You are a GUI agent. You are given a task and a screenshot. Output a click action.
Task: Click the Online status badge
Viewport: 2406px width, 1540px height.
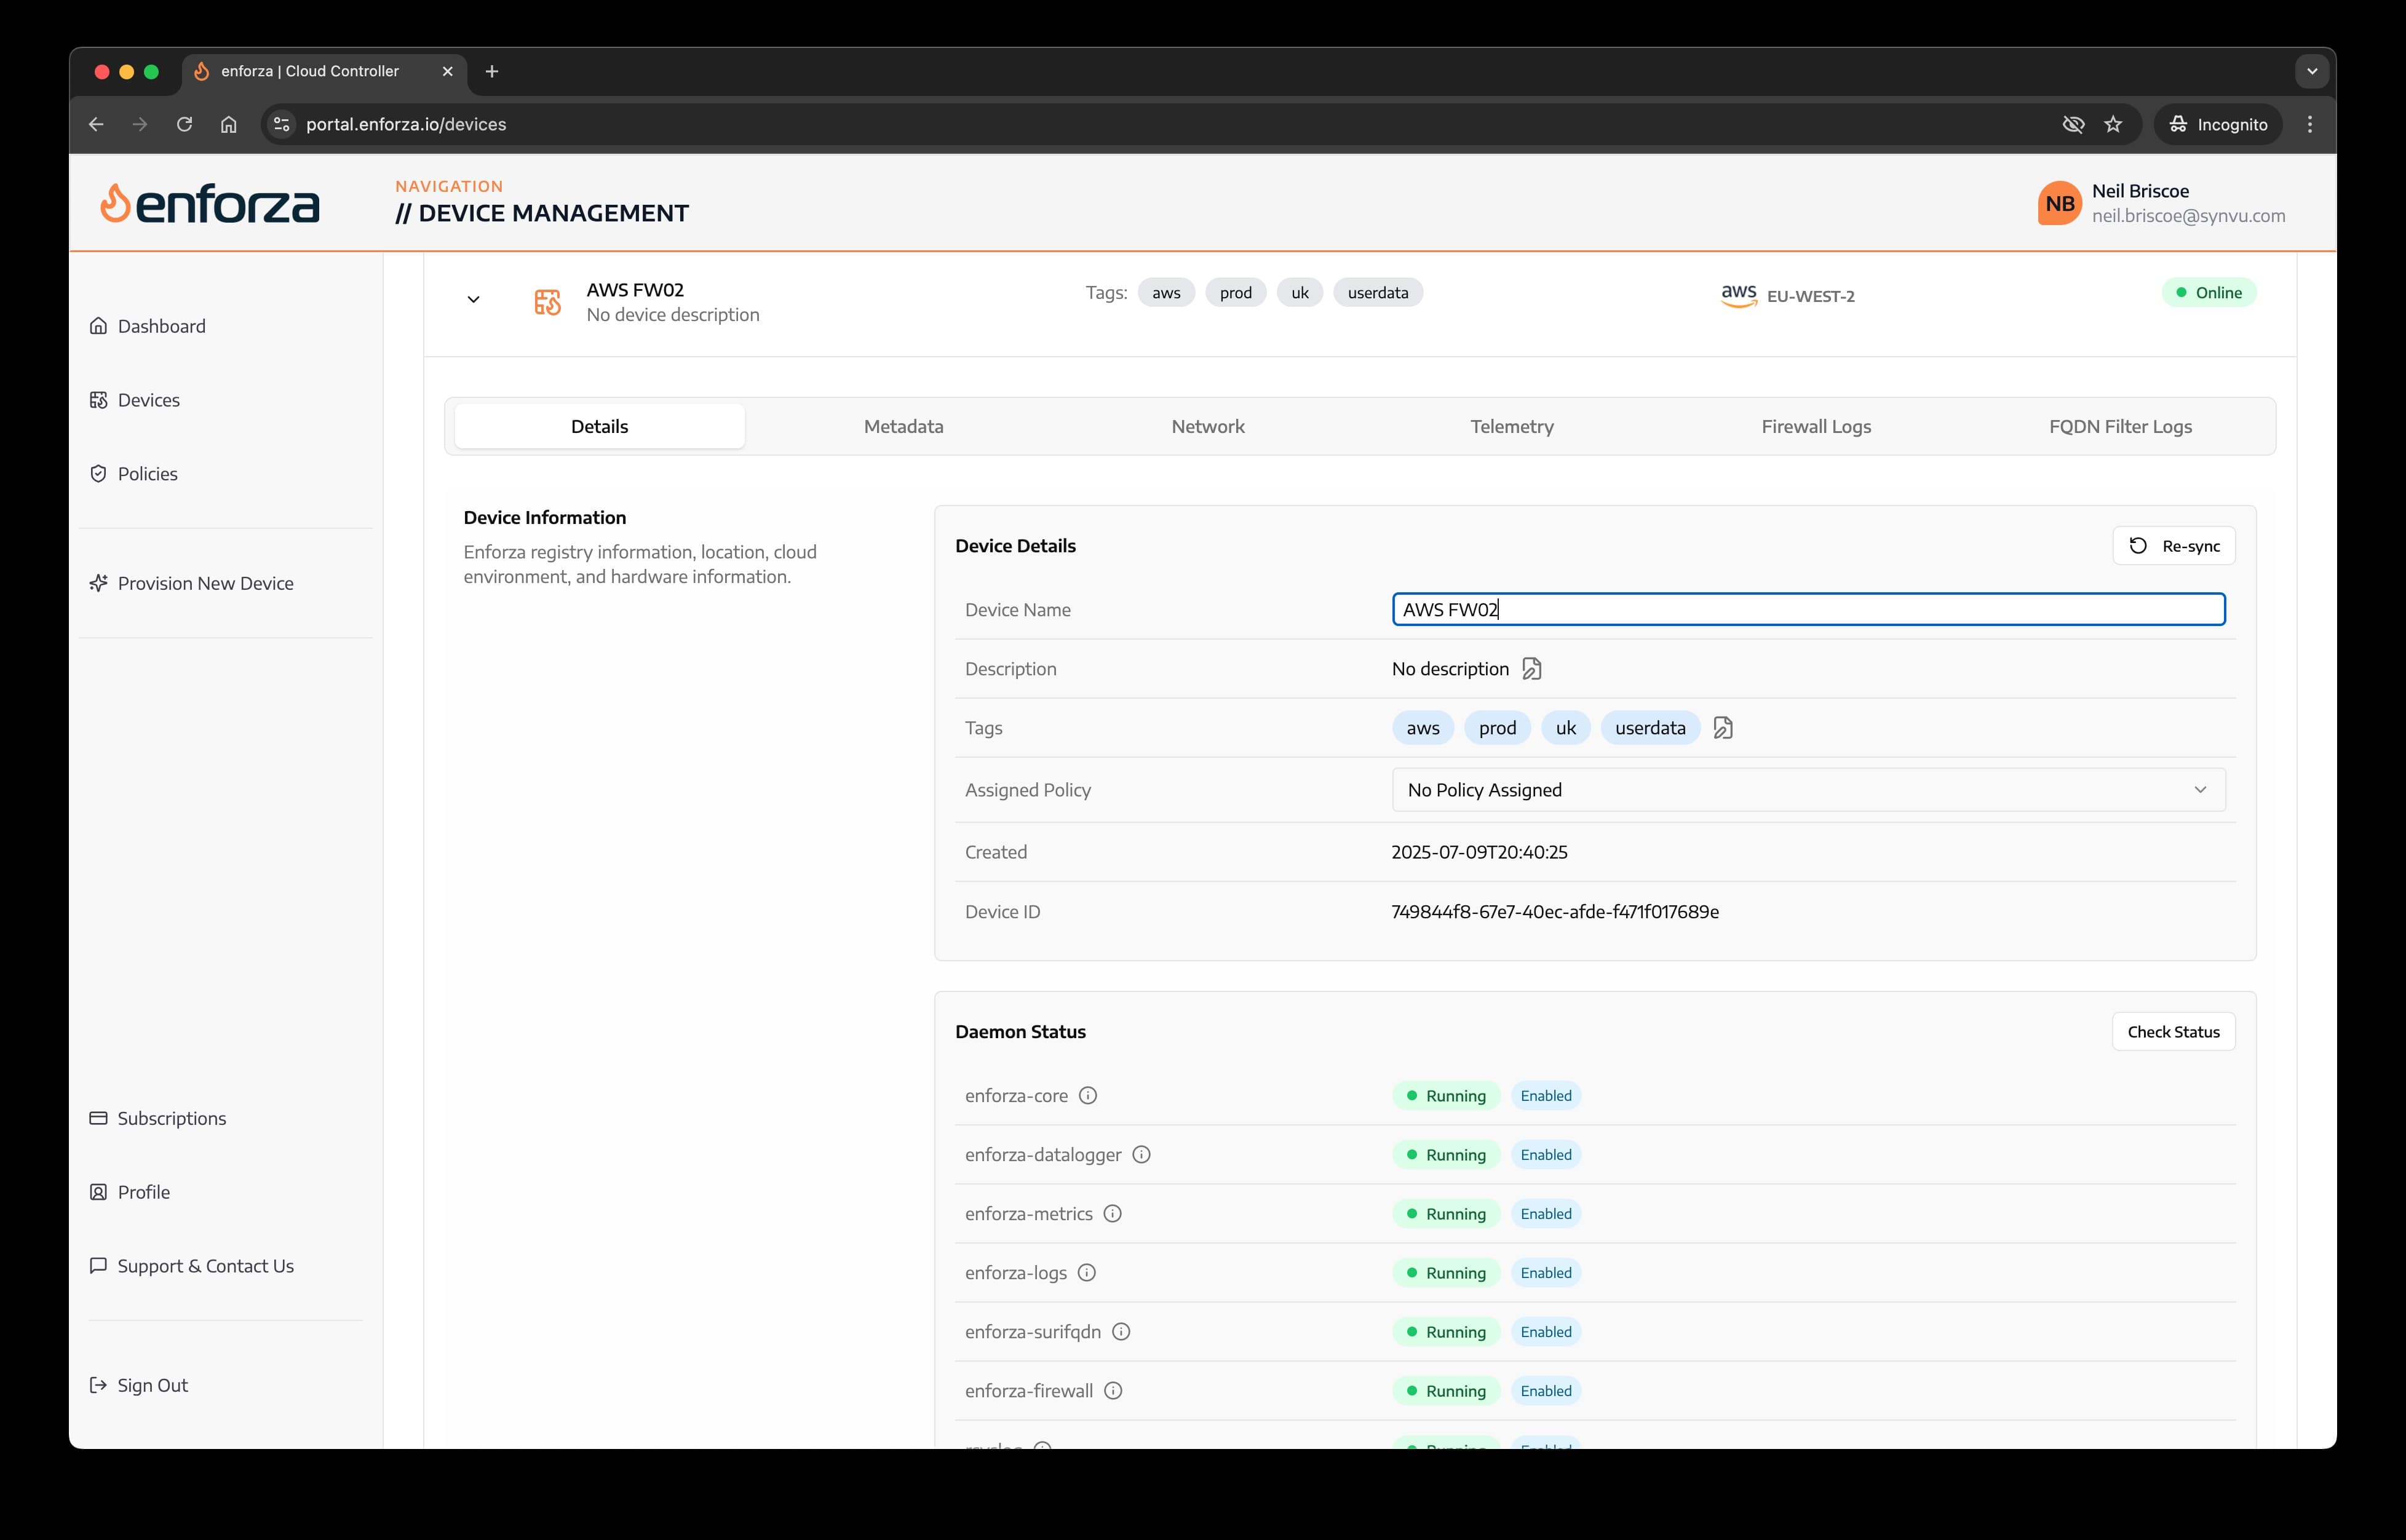(2209, 293)
